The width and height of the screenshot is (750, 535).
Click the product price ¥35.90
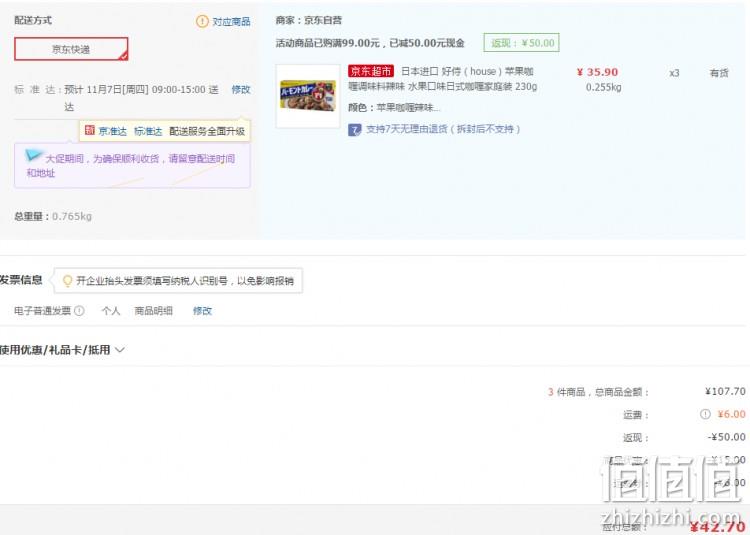[597, 72]
